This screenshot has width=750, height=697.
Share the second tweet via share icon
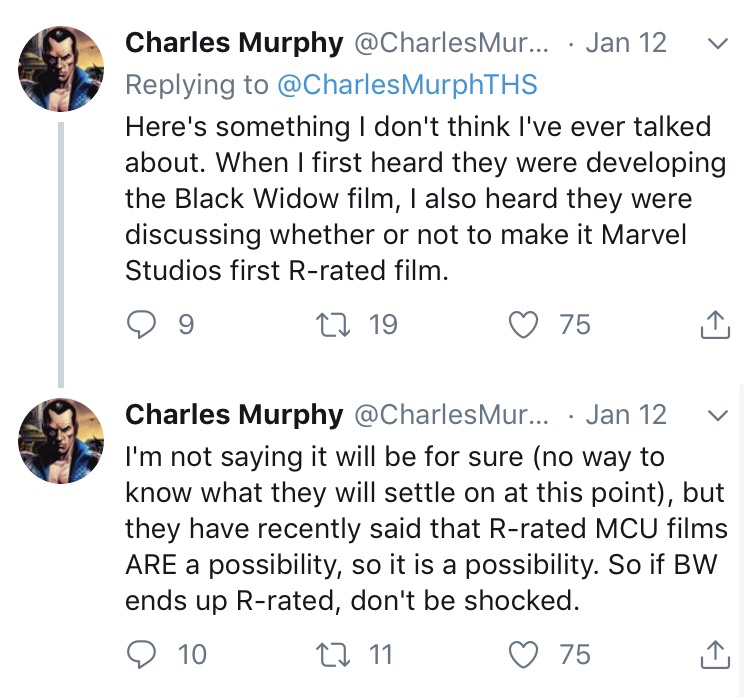(x=714, y=654)
